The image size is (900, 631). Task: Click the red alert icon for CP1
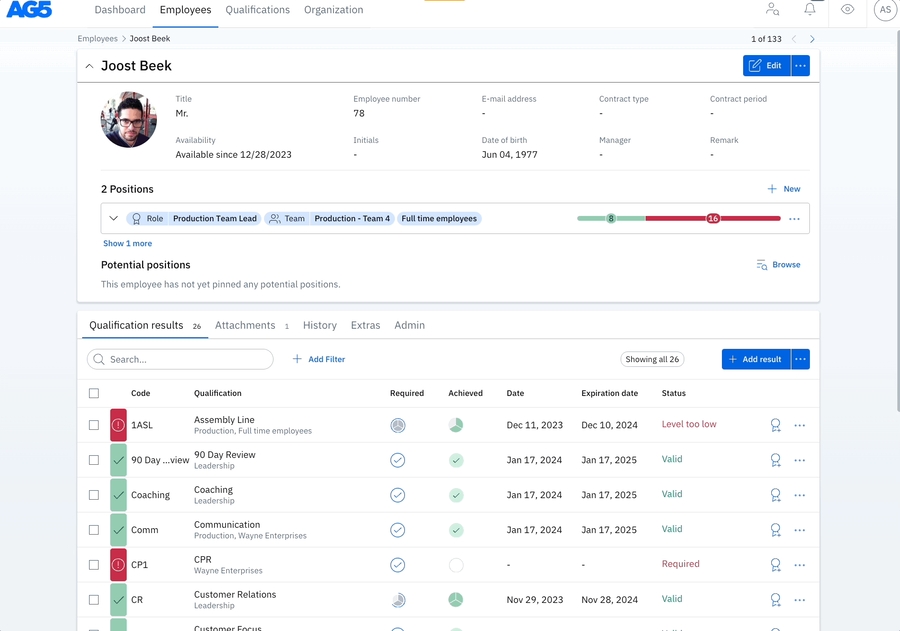click(x=118, y=565)
